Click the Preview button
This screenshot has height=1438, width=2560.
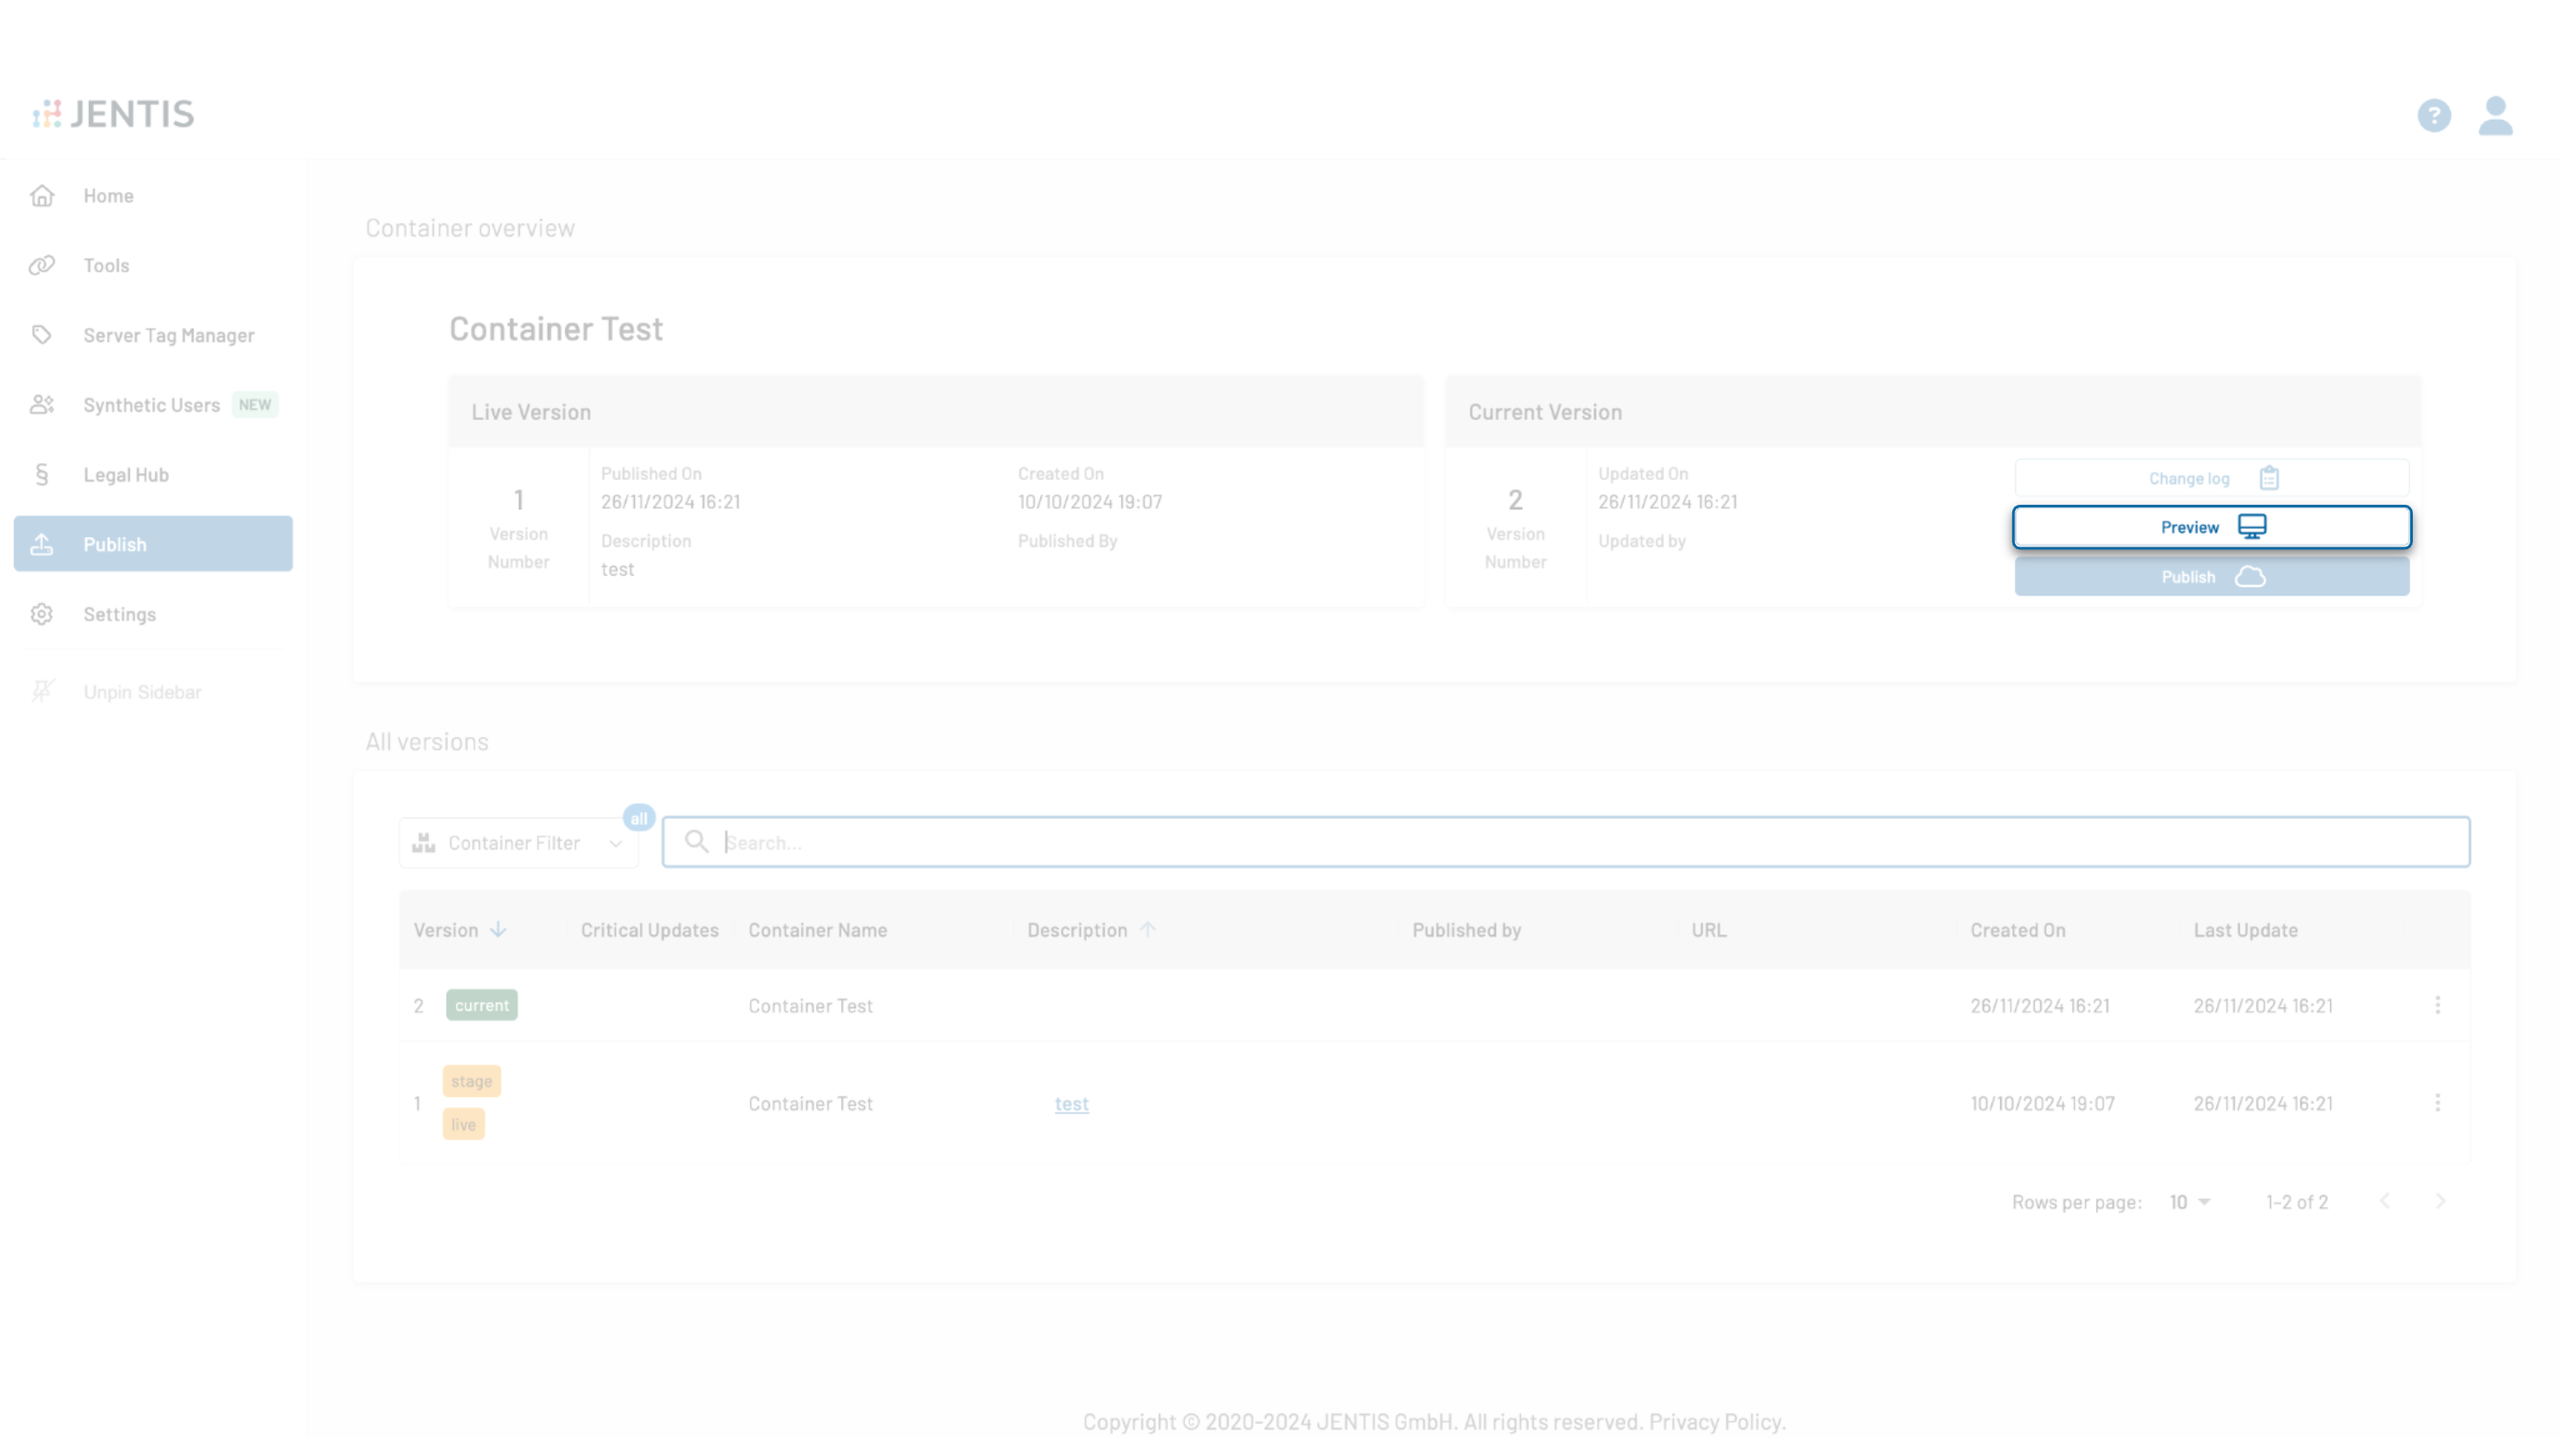(x=2211, y=527)
